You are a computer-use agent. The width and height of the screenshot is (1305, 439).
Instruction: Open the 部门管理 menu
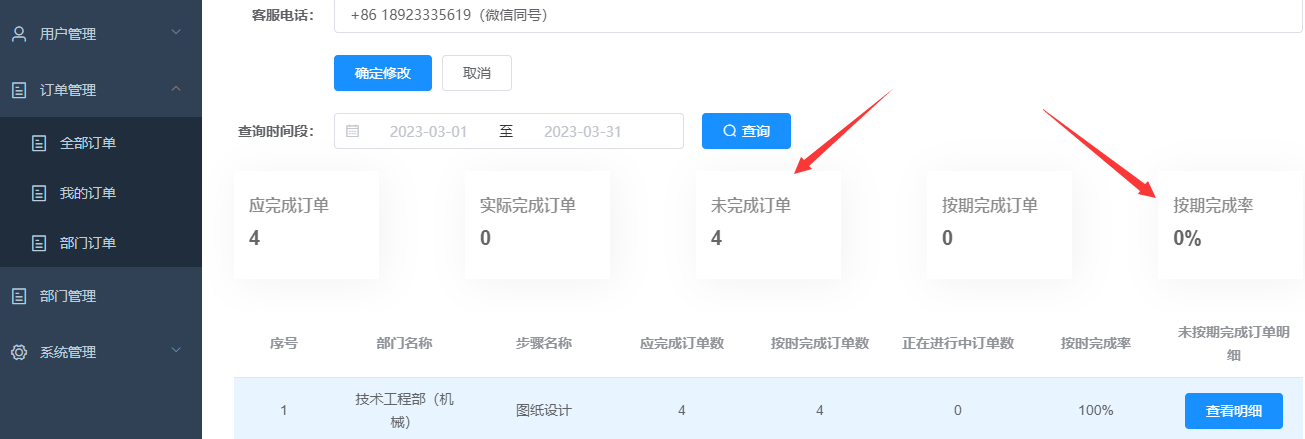(101, 296)
